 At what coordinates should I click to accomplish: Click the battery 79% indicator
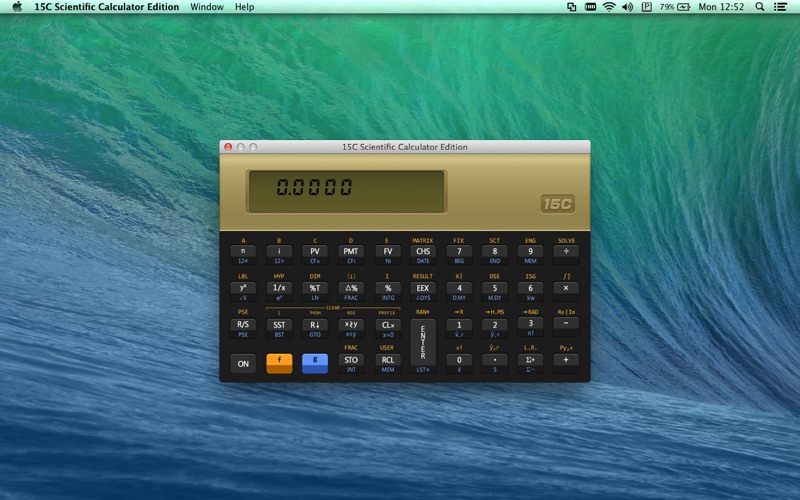[x=674, y=7]
